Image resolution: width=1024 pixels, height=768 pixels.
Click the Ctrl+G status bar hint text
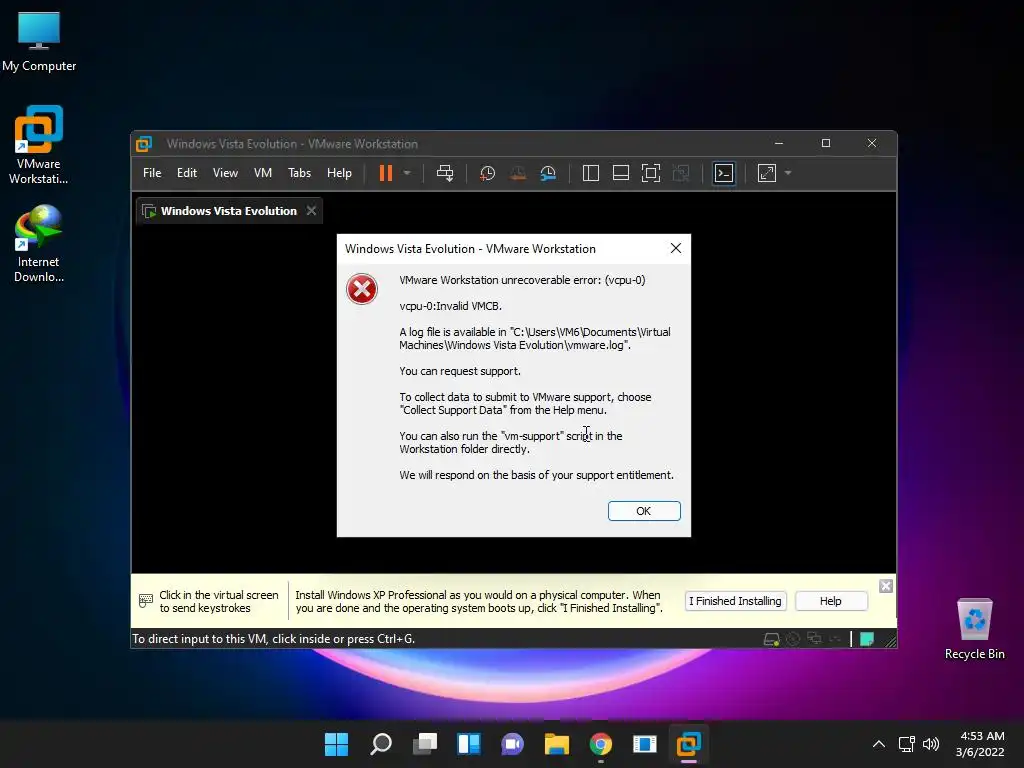tap(273, 639)
